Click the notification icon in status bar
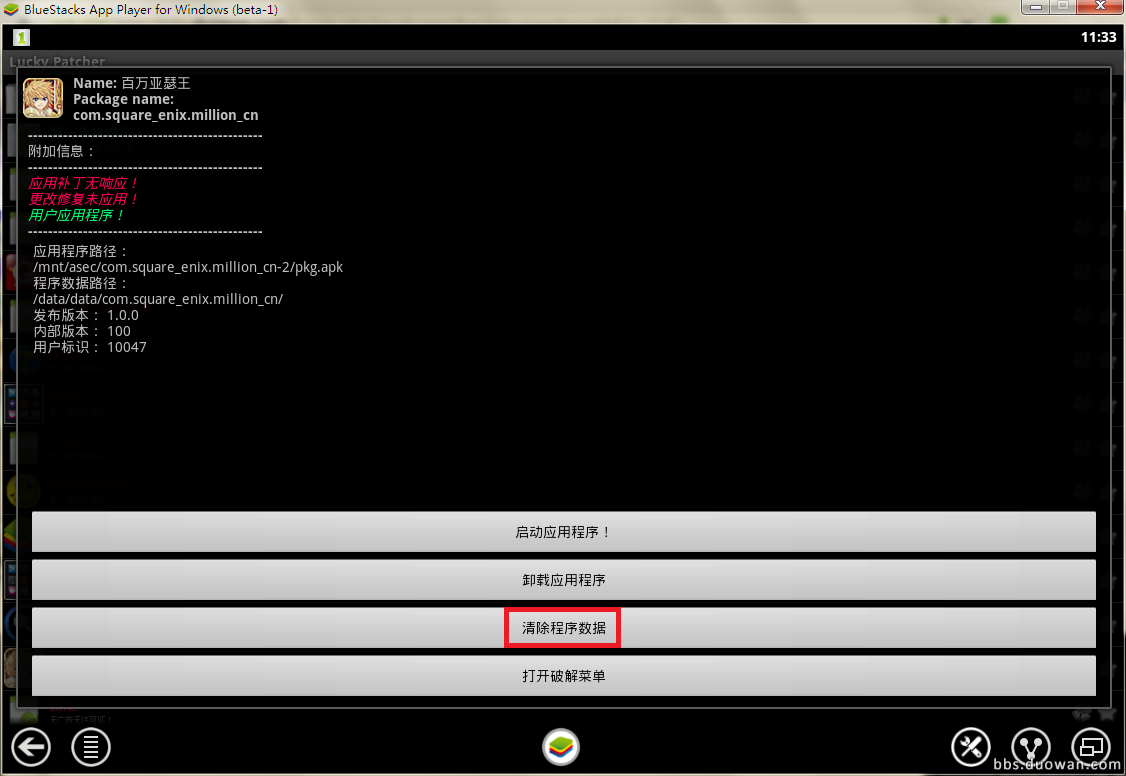The image size is (1126, 776). 22,37
